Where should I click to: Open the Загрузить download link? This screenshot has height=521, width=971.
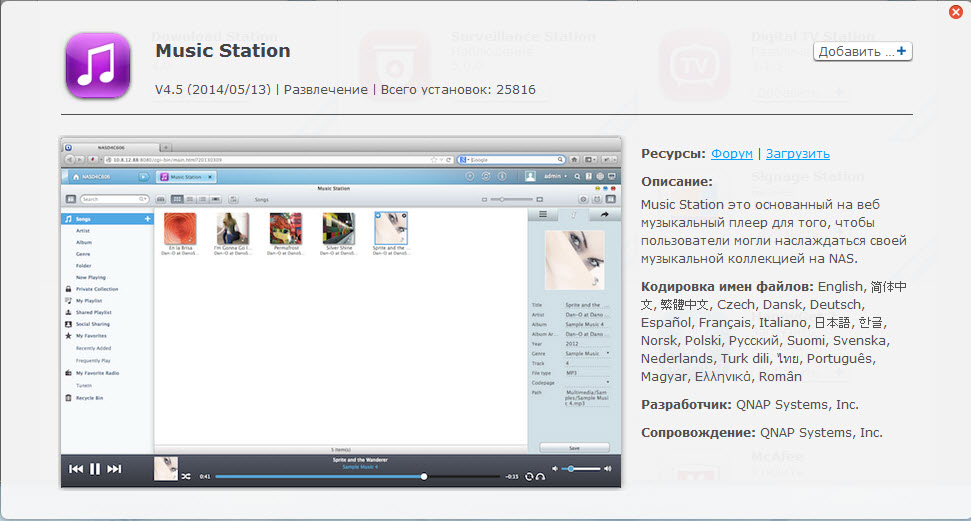pos(798,154)
